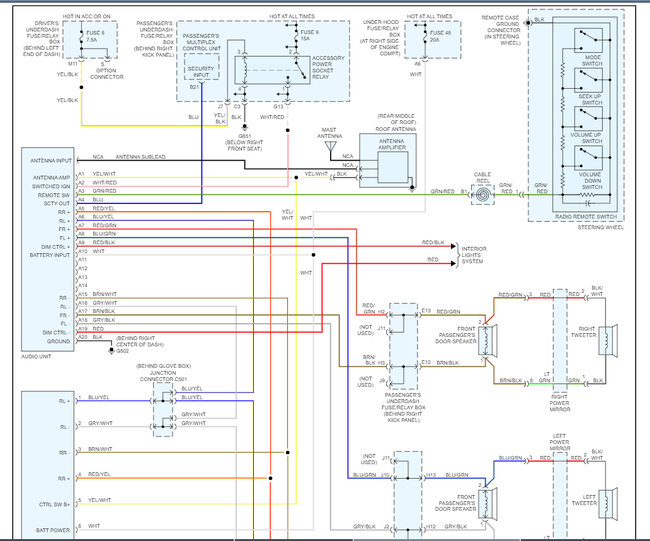This screenshot has height=541, width=650.
Task: Click 'PASSENGER'S MULTIPLEX CONTROL UNIT' label
Action: coord(201,42)
